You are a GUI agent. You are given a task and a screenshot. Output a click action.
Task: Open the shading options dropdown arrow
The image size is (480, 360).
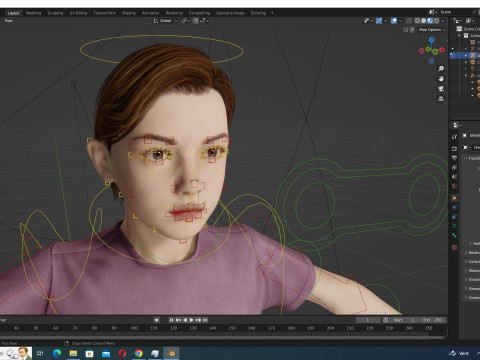tap(443, 21)
